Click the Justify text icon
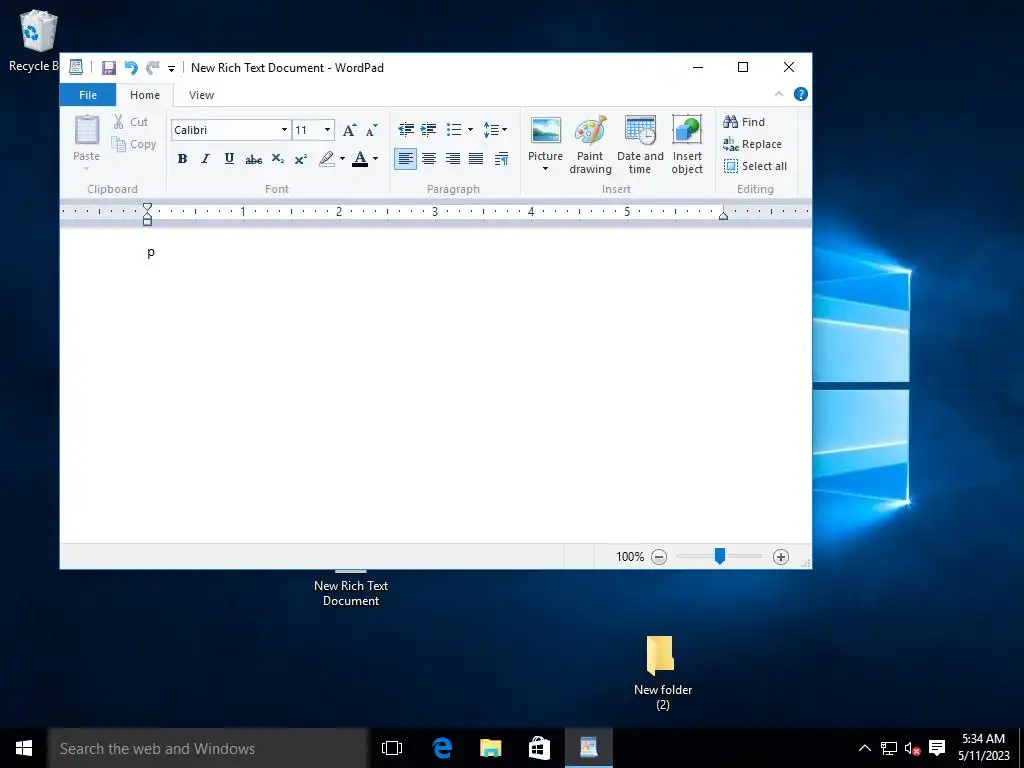The image size is (1024, 768). coord(476,159)
